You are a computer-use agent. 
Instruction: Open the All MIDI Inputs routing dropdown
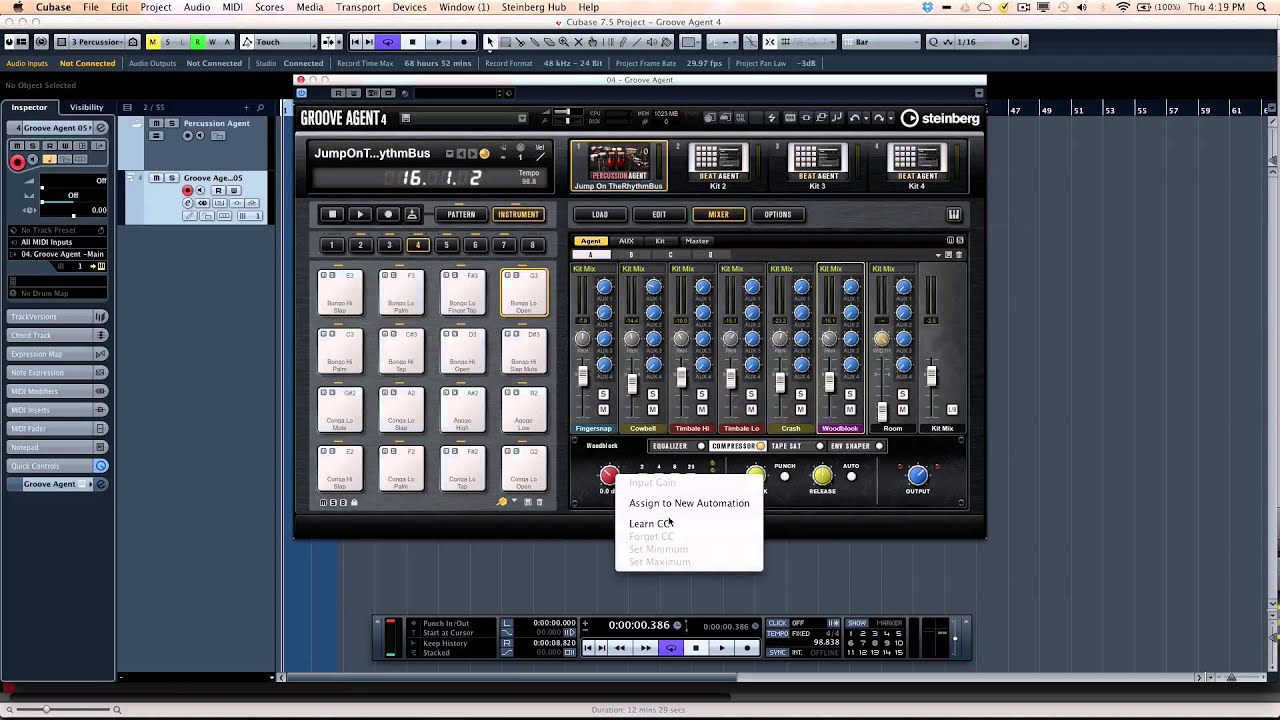tap(60, 242)
